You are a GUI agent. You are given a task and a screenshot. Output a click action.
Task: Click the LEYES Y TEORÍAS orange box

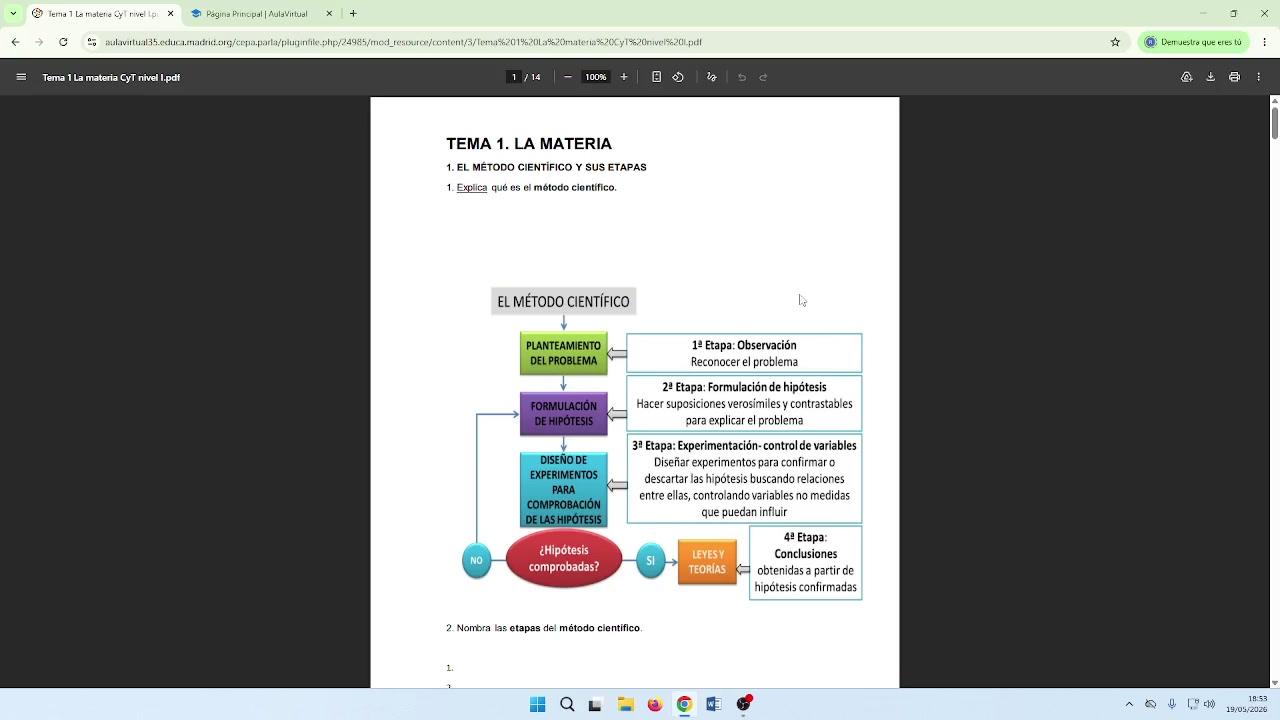pos(707,562)
